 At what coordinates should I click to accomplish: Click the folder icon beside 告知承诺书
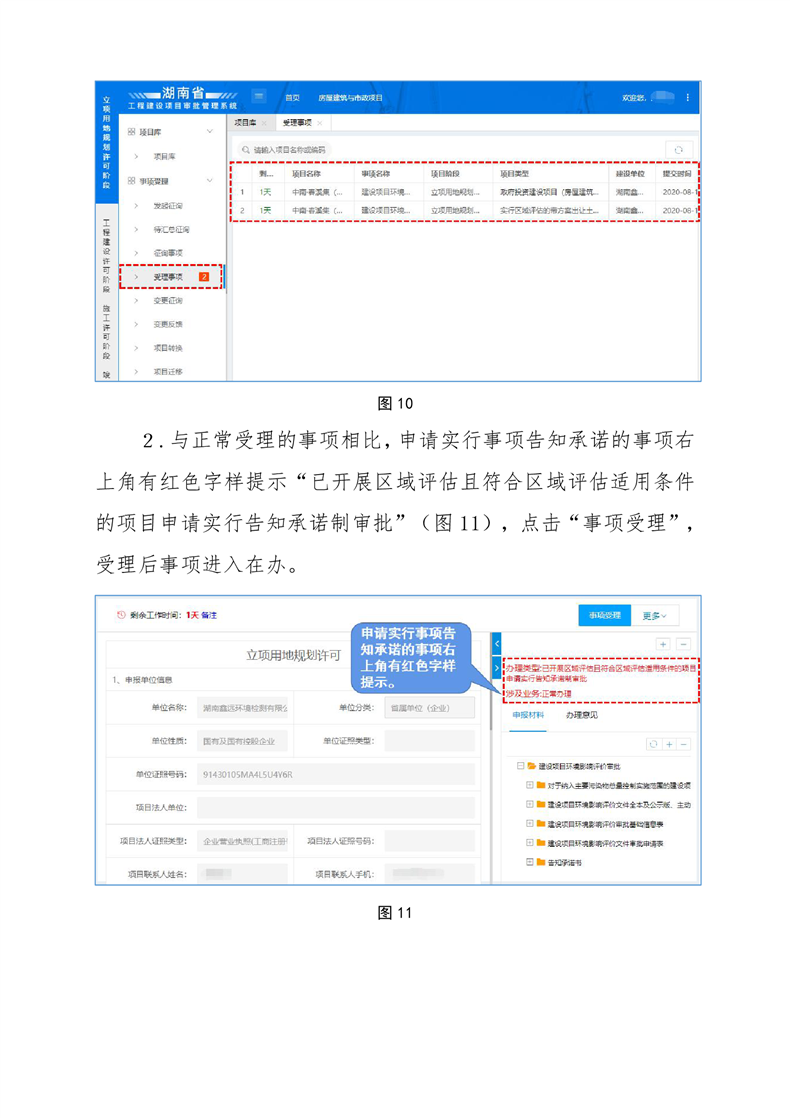coord(541,862)
